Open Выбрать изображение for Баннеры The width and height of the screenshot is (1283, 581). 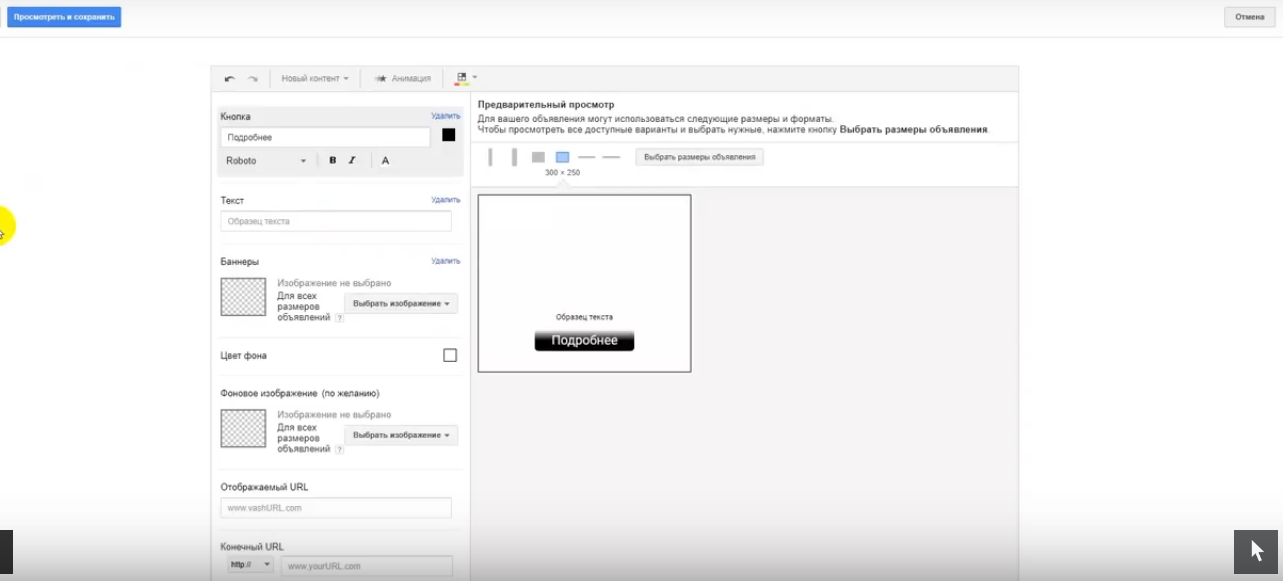click(400, 303)
